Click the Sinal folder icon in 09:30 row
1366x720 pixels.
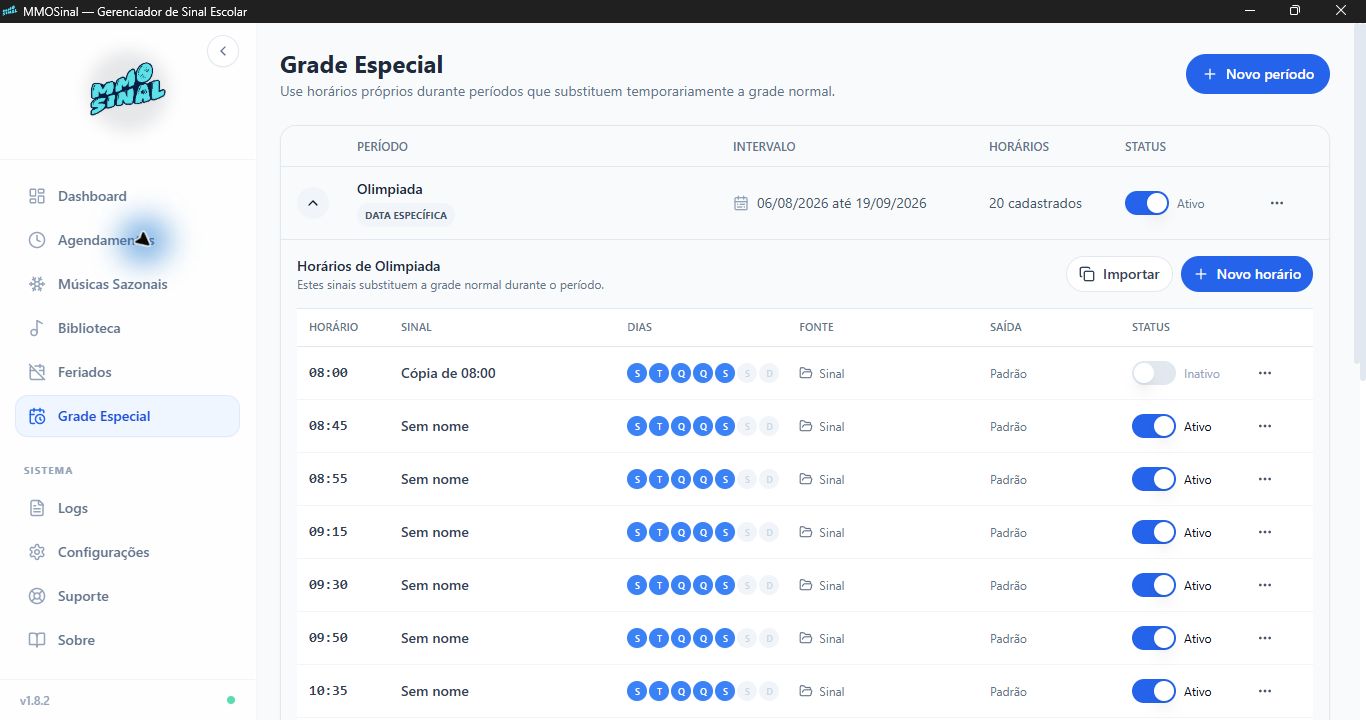click(x=806, y=585)
